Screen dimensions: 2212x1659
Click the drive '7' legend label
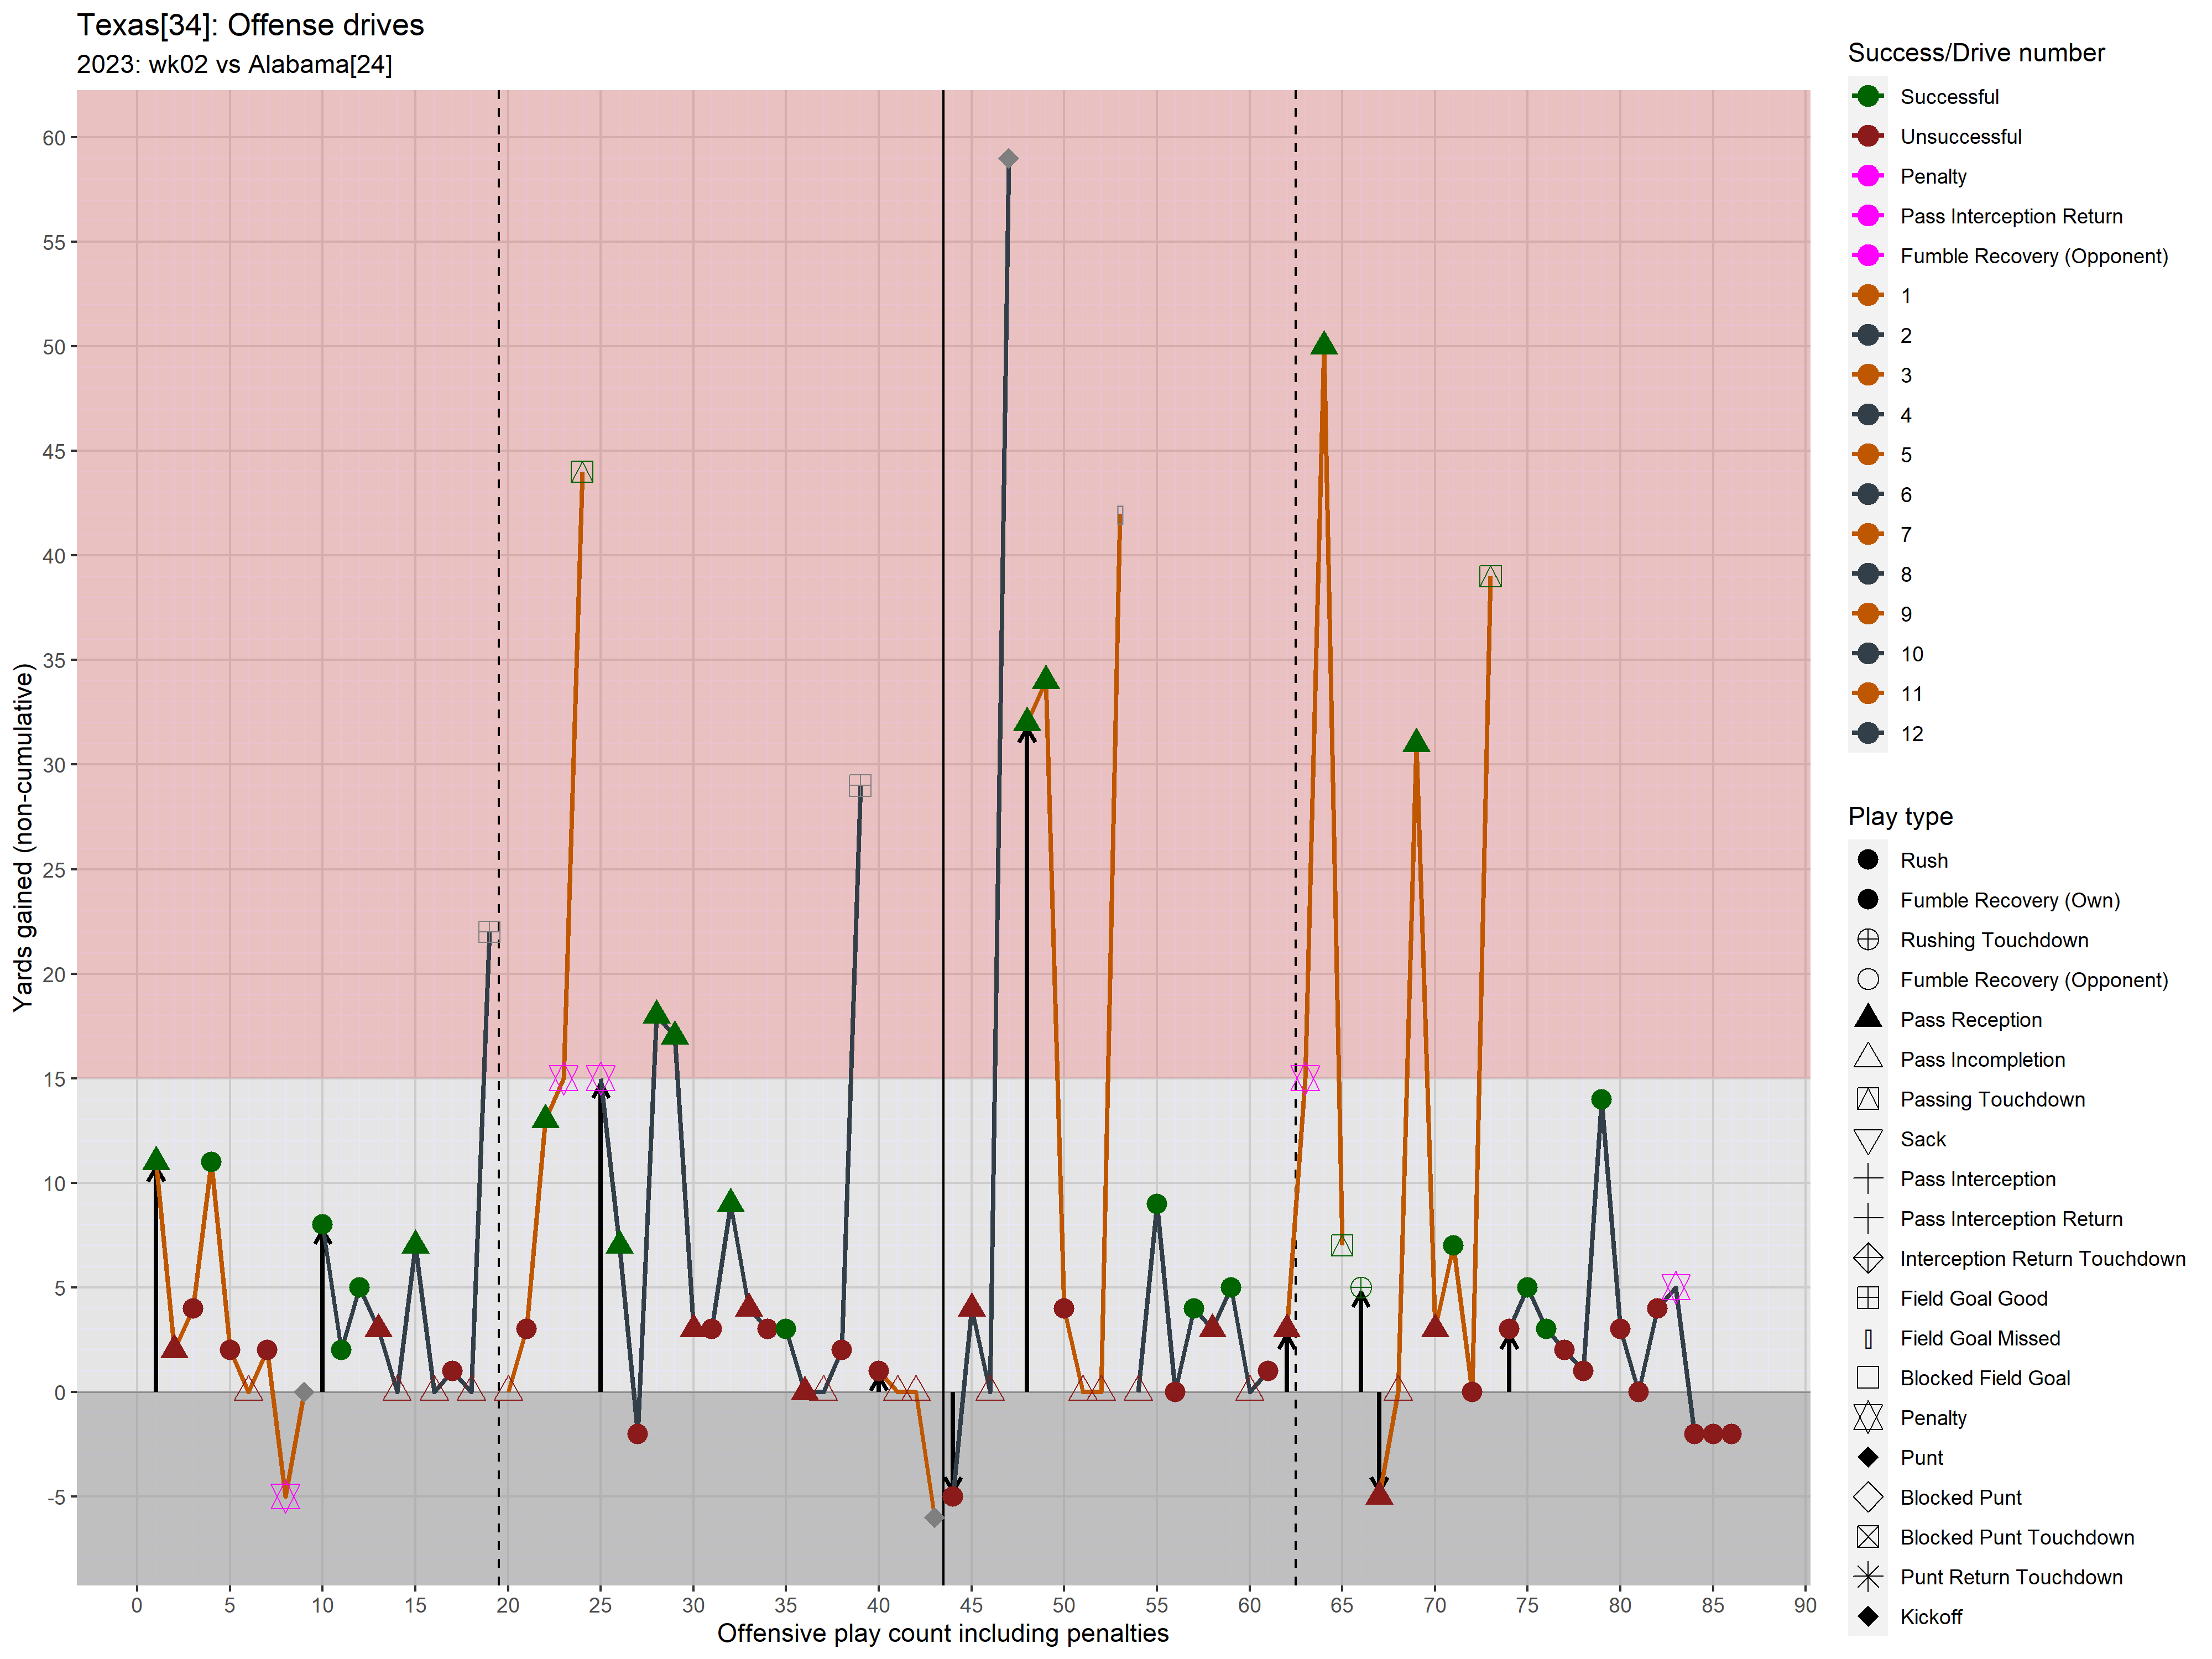[x=1906, y=535]
